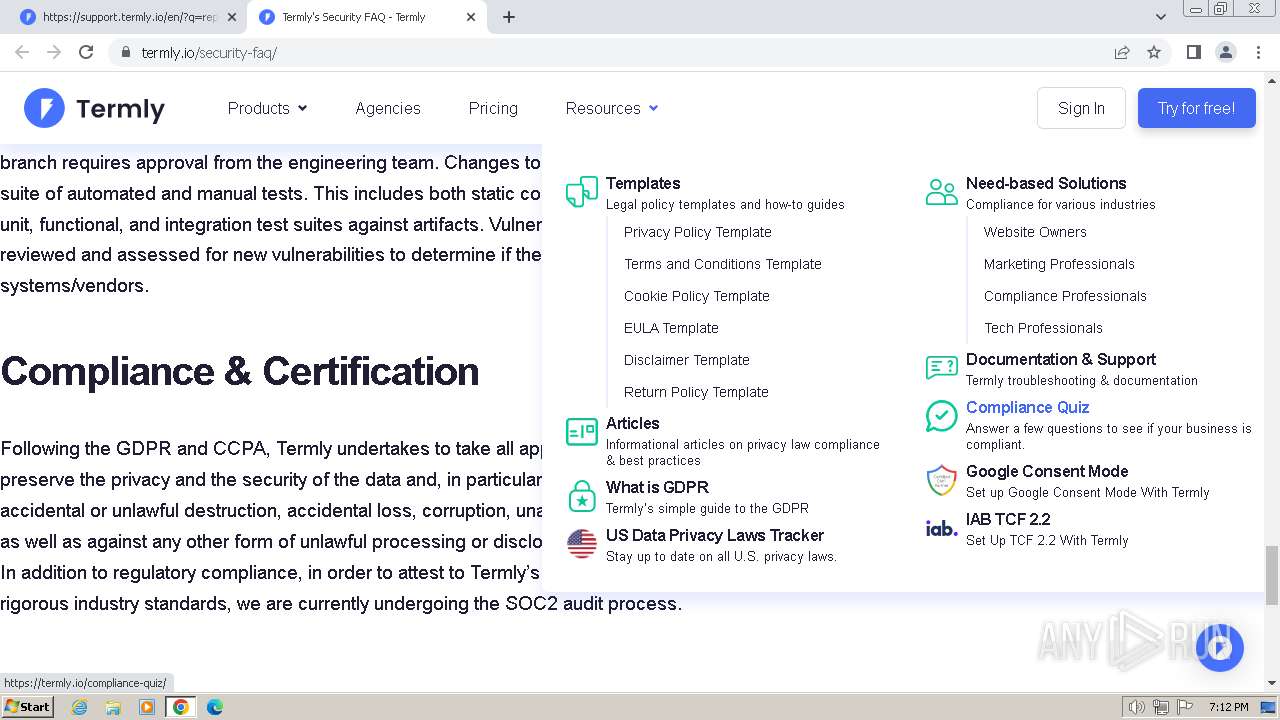Open the tab search chevron in Chrome
Screen dimensions: 1280x720
[1161, 17]
